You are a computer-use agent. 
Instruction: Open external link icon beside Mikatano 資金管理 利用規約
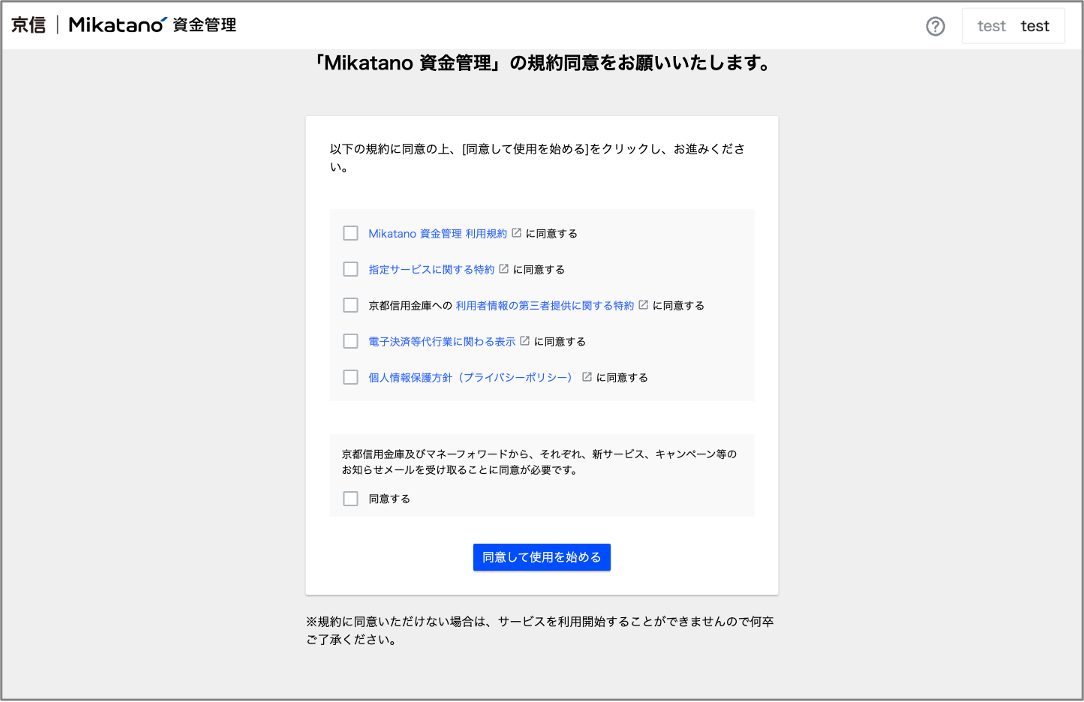pyautogui.click(x=516, y=233)
